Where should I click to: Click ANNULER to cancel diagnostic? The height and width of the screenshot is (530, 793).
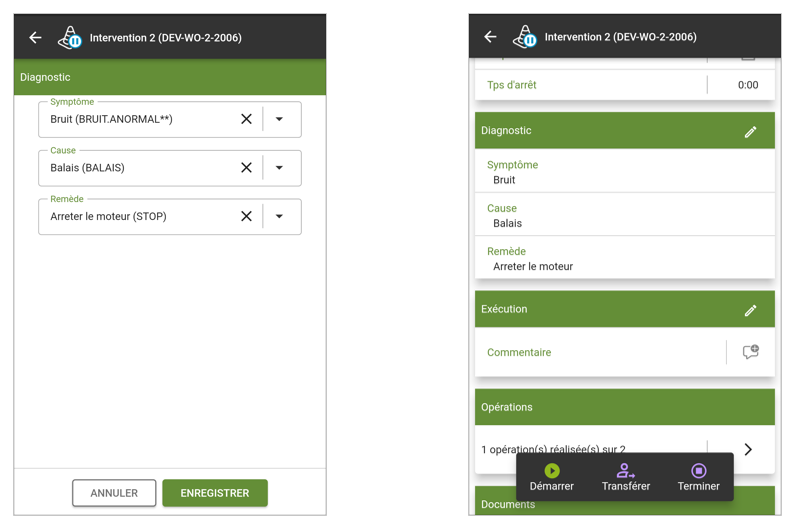click(x=114, y=493)
